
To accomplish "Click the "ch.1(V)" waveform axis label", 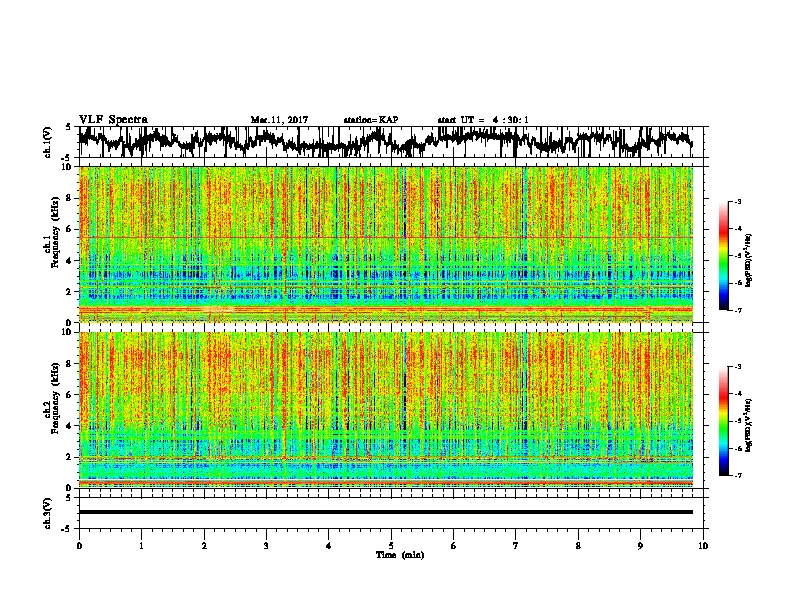I will (47, 142).
